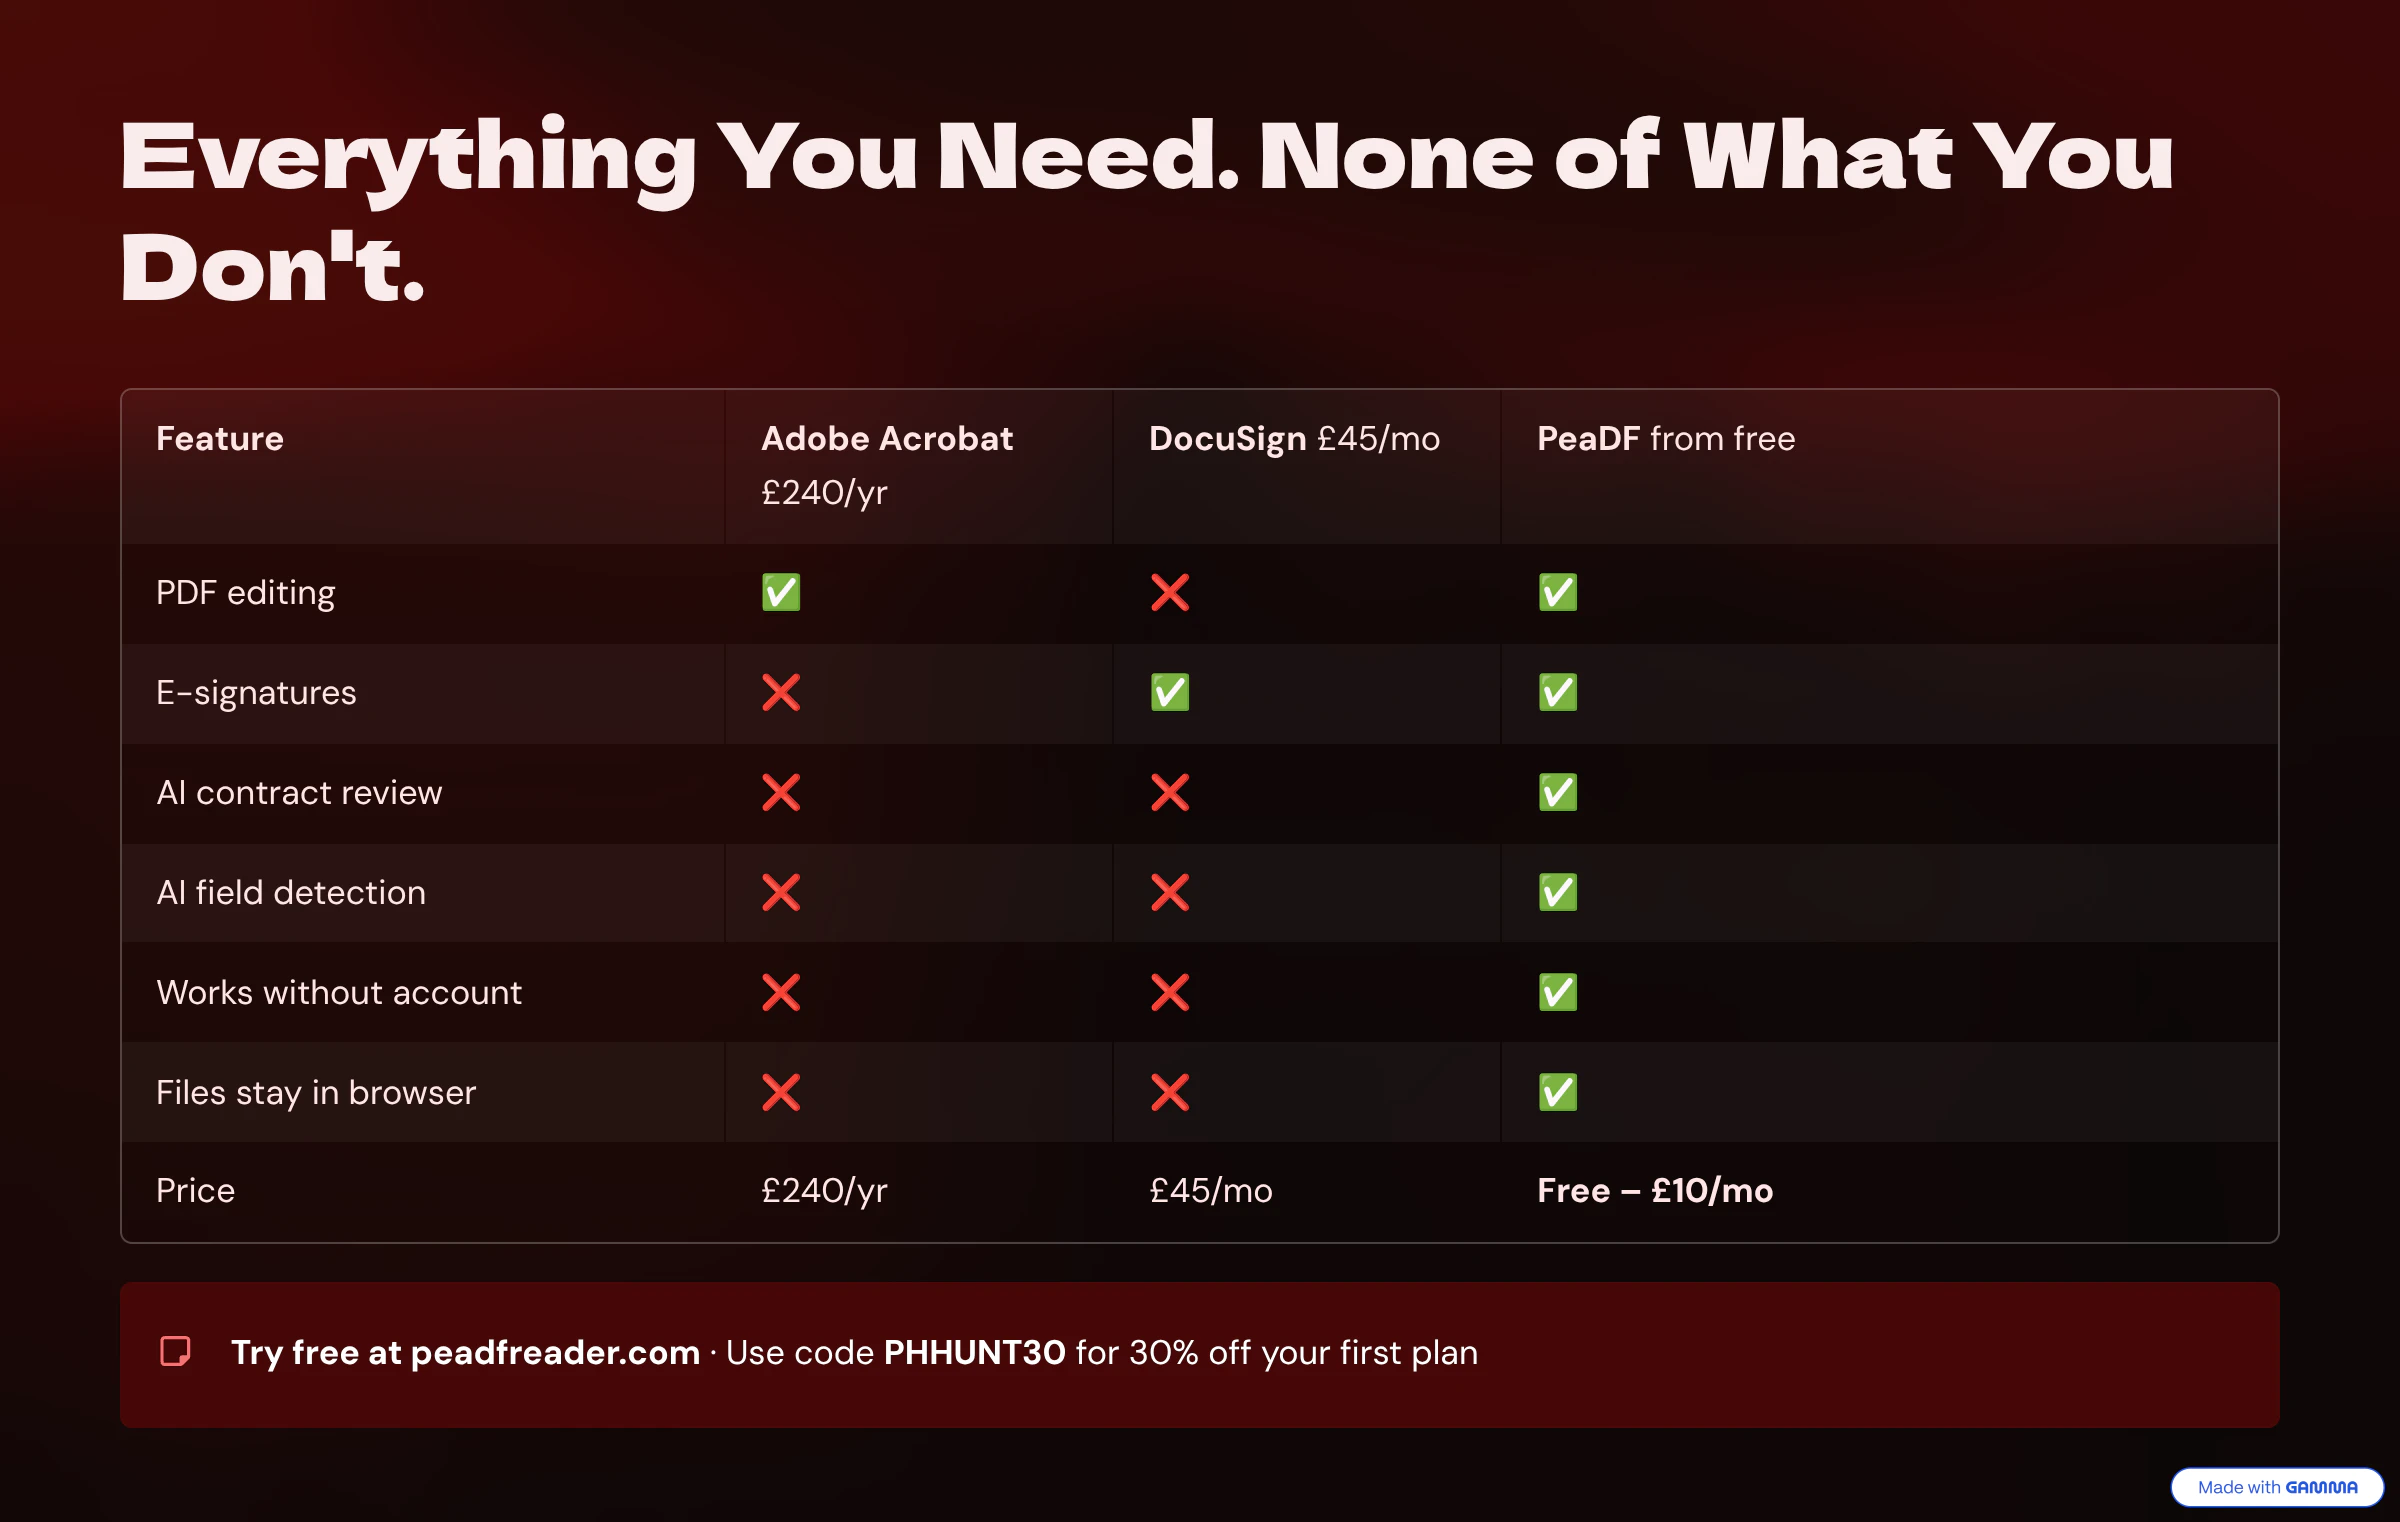Click the Adobe Acrobat checkmark for PDF editing
The image size is (2400, 1522).
tap(781, 592)
